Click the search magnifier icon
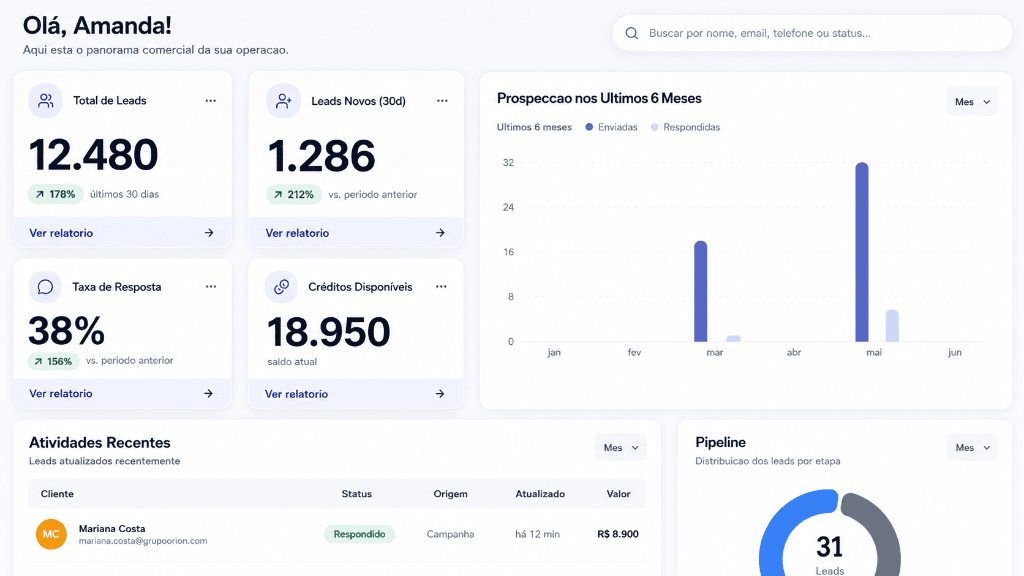This screenshot has height=576, width=1024. click(632, 33)
